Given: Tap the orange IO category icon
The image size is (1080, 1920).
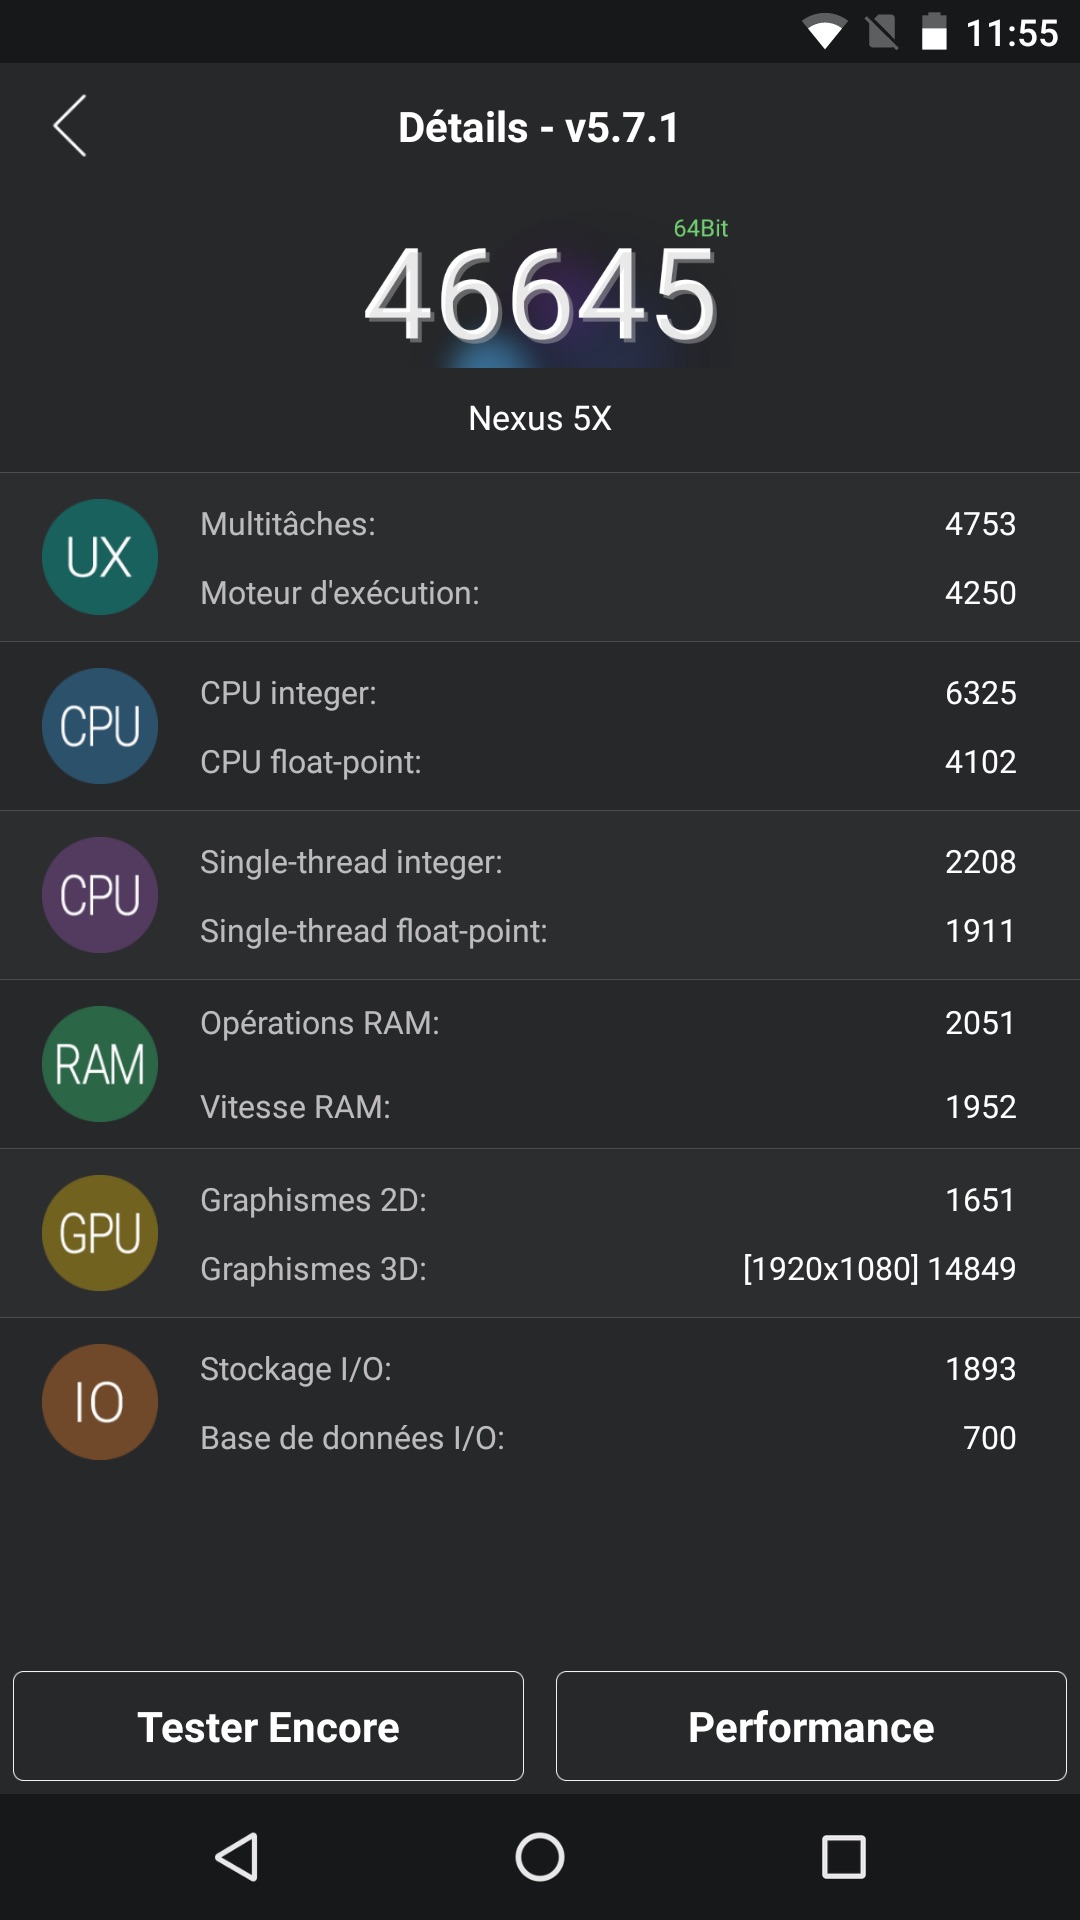Looking at the screenshot, I should [x=100, y=1402].
